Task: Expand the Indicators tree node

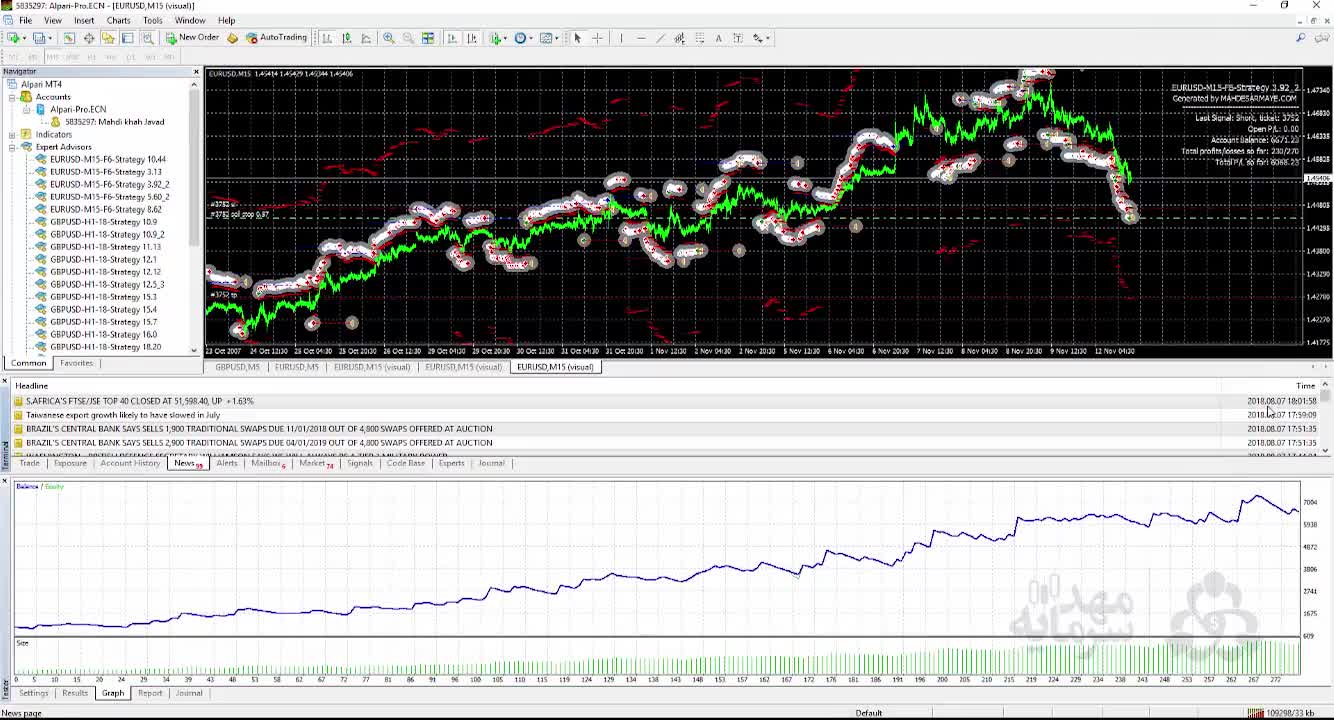Action: click(12, 134)
